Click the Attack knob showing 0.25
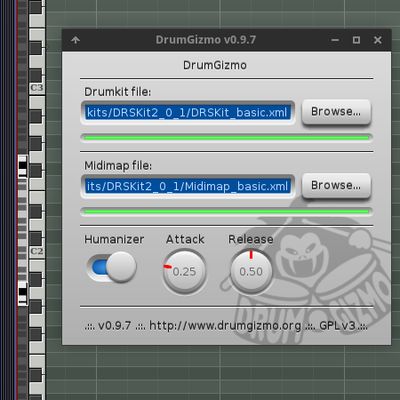 click(x=184, y=271)
